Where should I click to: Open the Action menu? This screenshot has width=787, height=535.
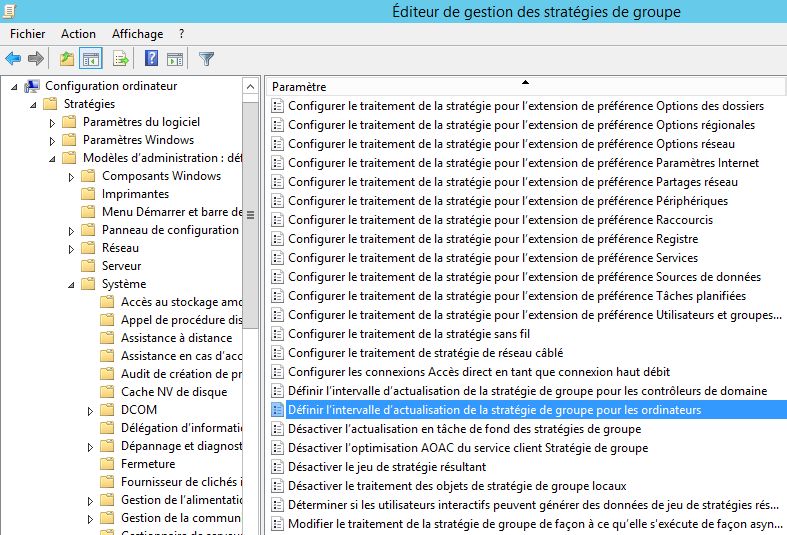pyautogui.click(x=78, y=34)
